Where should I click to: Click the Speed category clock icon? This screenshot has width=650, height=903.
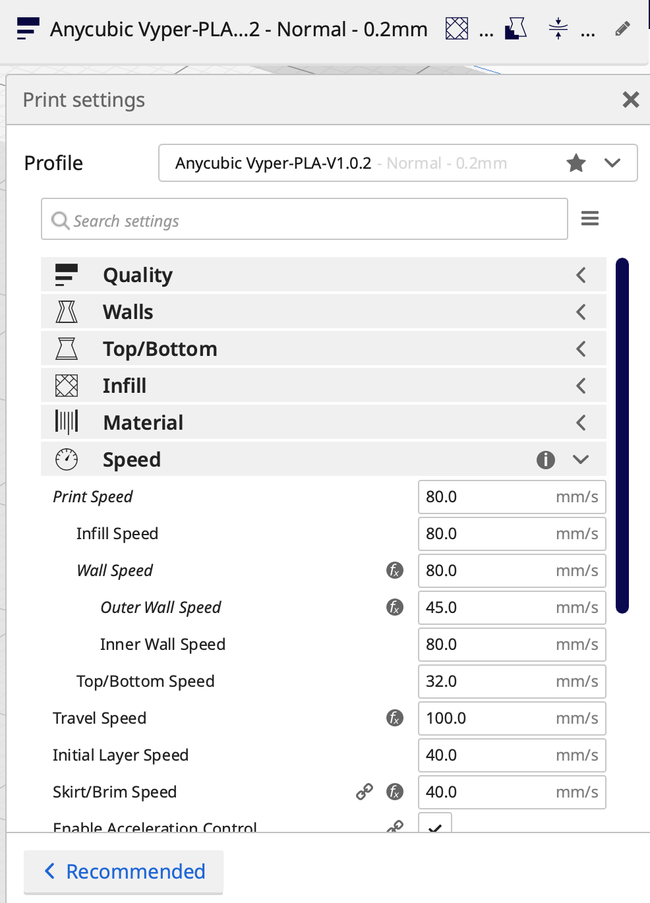[x=66, y=459]
